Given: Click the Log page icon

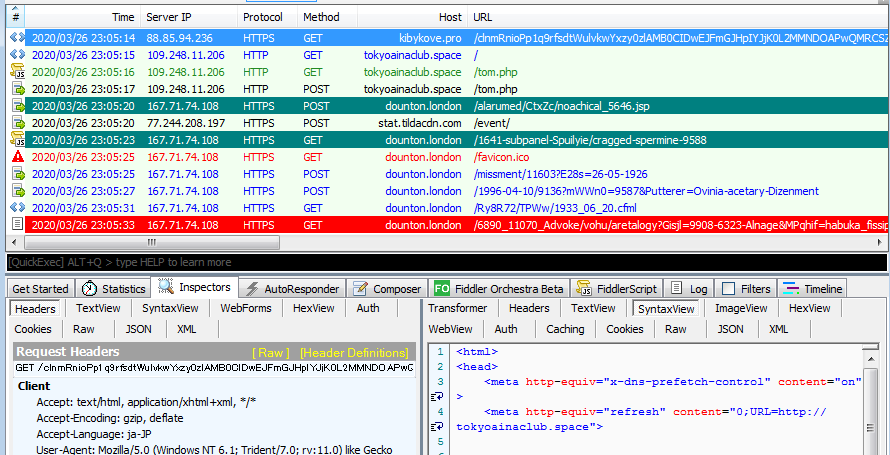Looking at the screenshot, I should [676, 288].
